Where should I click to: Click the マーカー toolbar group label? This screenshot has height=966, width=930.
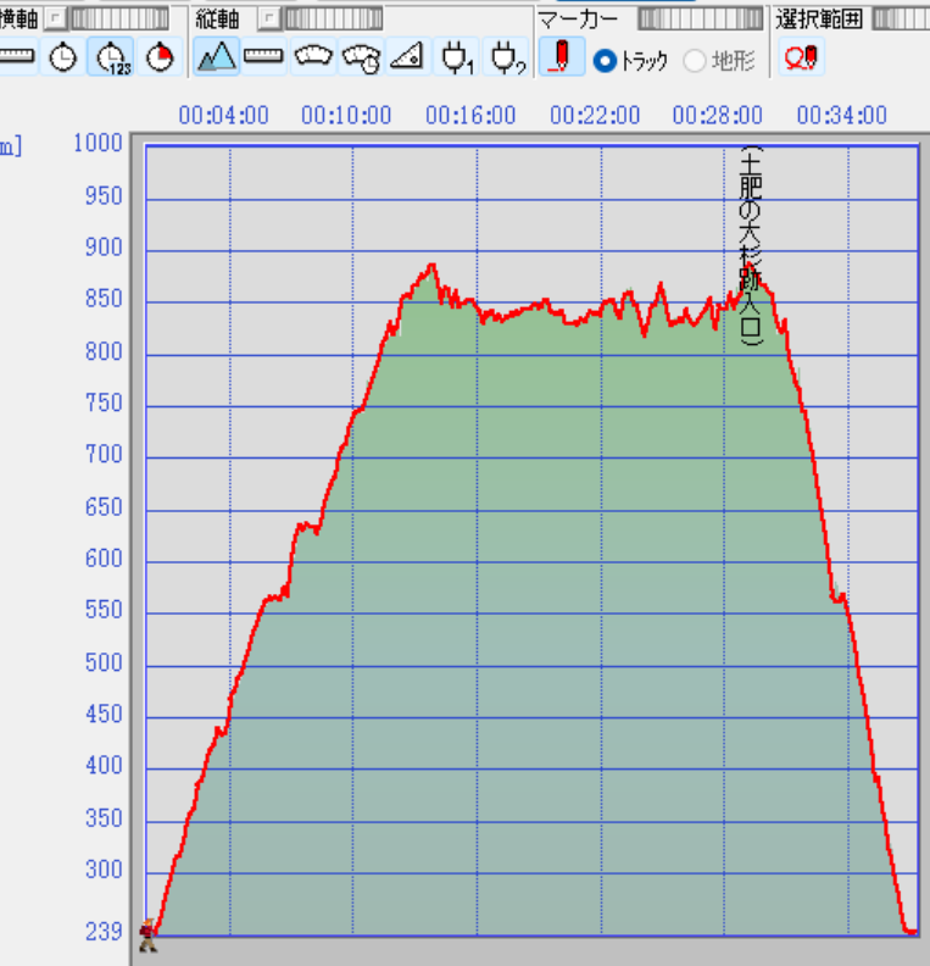click(578, 20)
